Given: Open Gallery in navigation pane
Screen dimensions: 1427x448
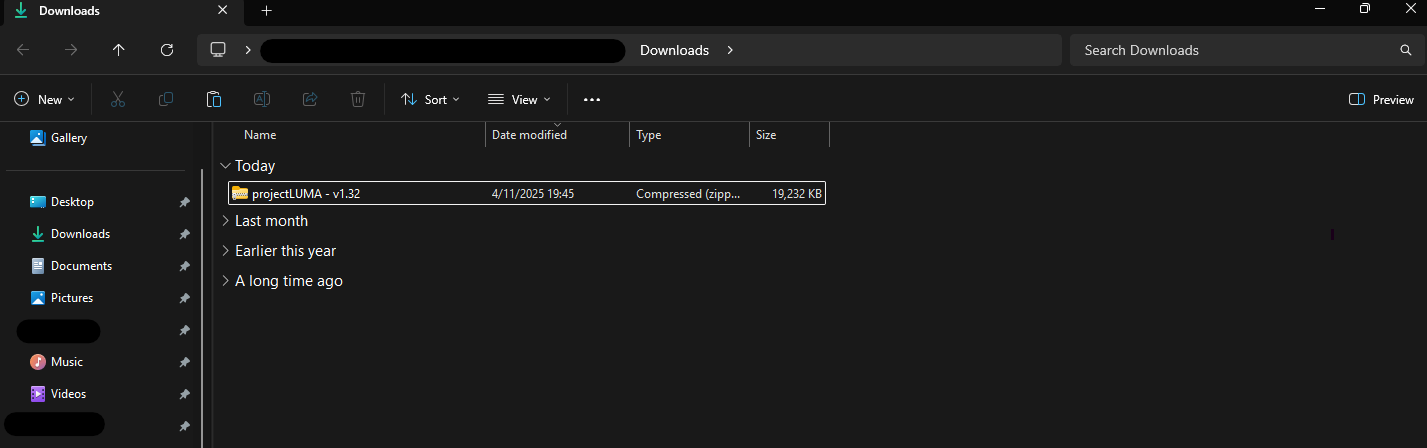Looking at the screenshot, I should (59, 138).
